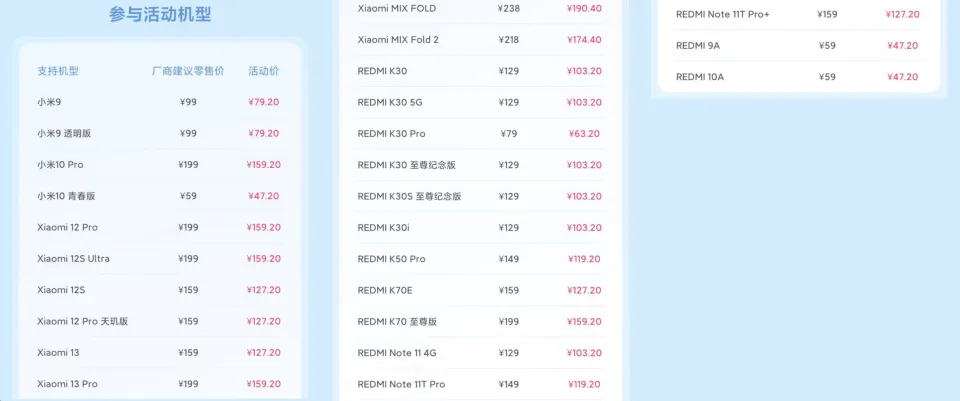Select the Xiaomi MIX Fold 2 model name
This screenshot has width=960, height=401.
pyautogui.click(x=398, y=40)
